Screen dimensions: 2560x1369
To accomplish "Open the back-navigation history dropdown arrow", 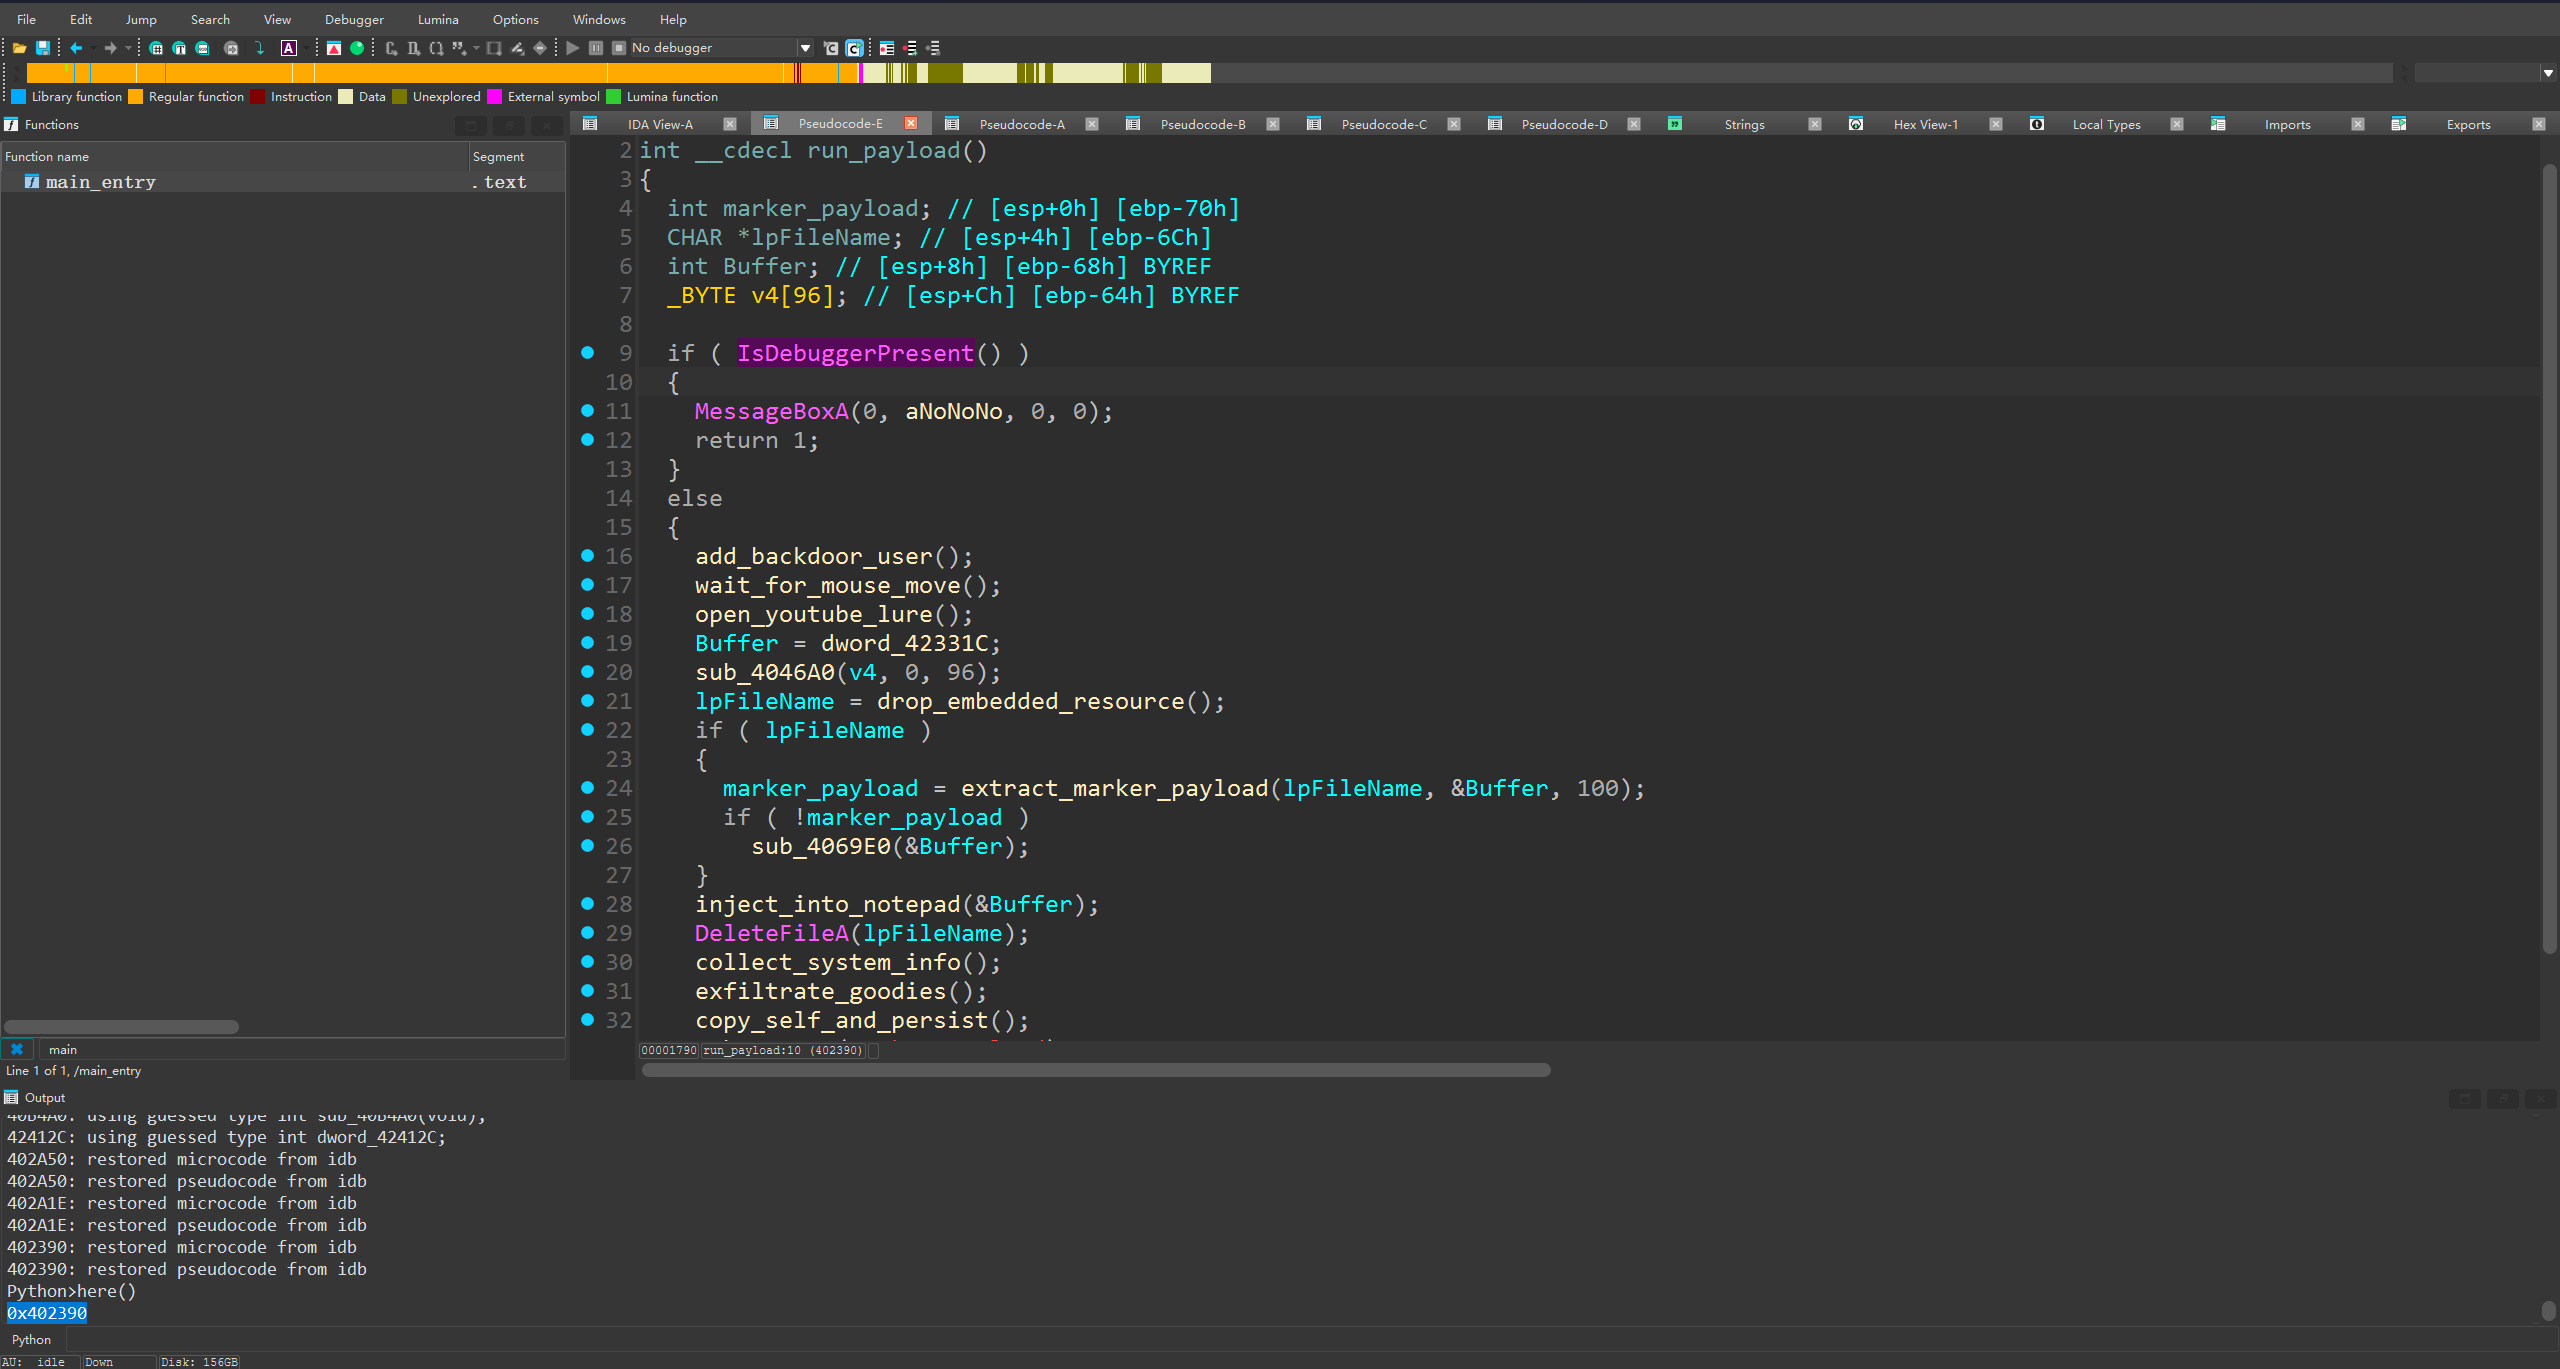I will pos(93,48).
